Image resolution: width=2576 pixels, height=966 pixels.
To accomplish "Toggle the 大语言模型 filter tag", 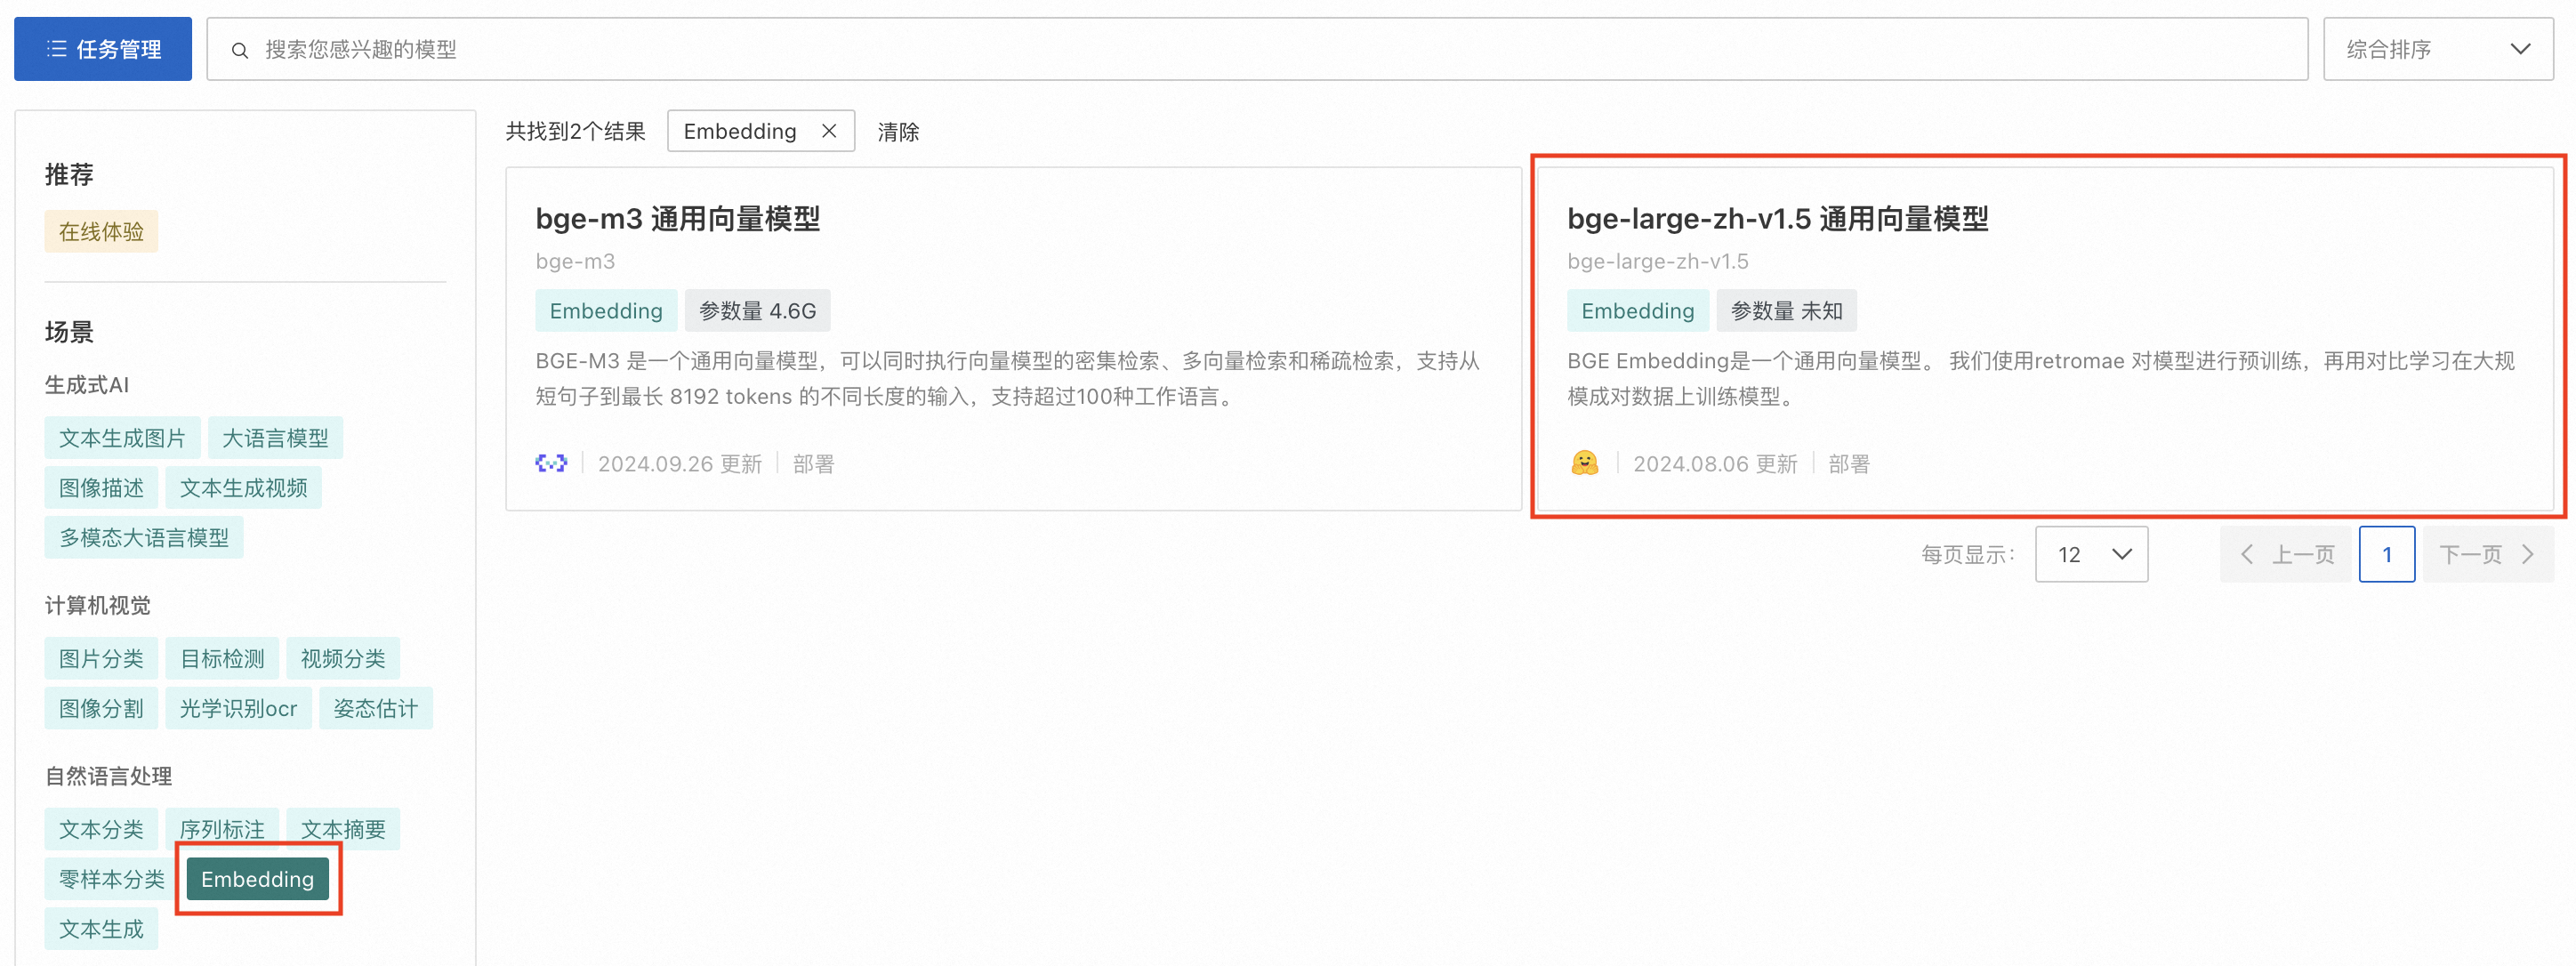I will (x=275, y=438).
